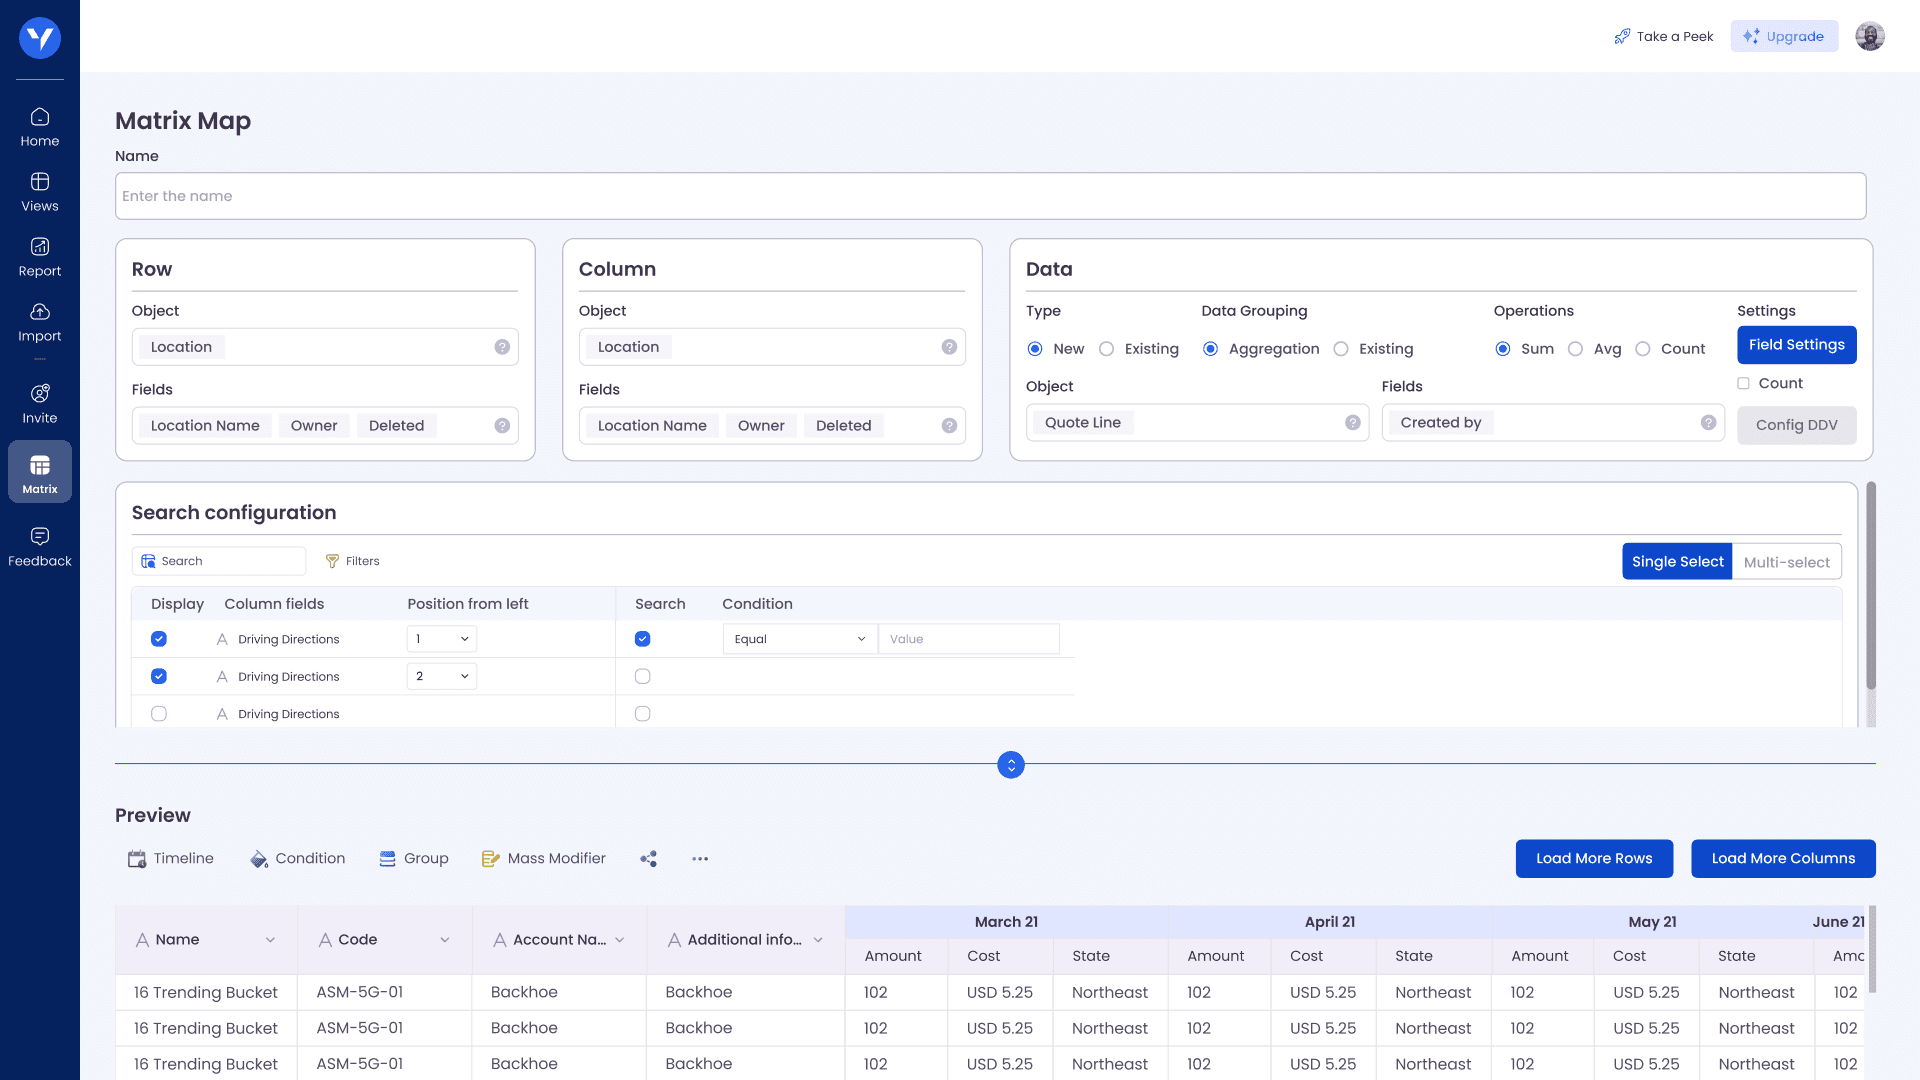Screen dimensions: 1920x1080
Task: Switch to Multi-select tab
Action: coord(1786,562)
